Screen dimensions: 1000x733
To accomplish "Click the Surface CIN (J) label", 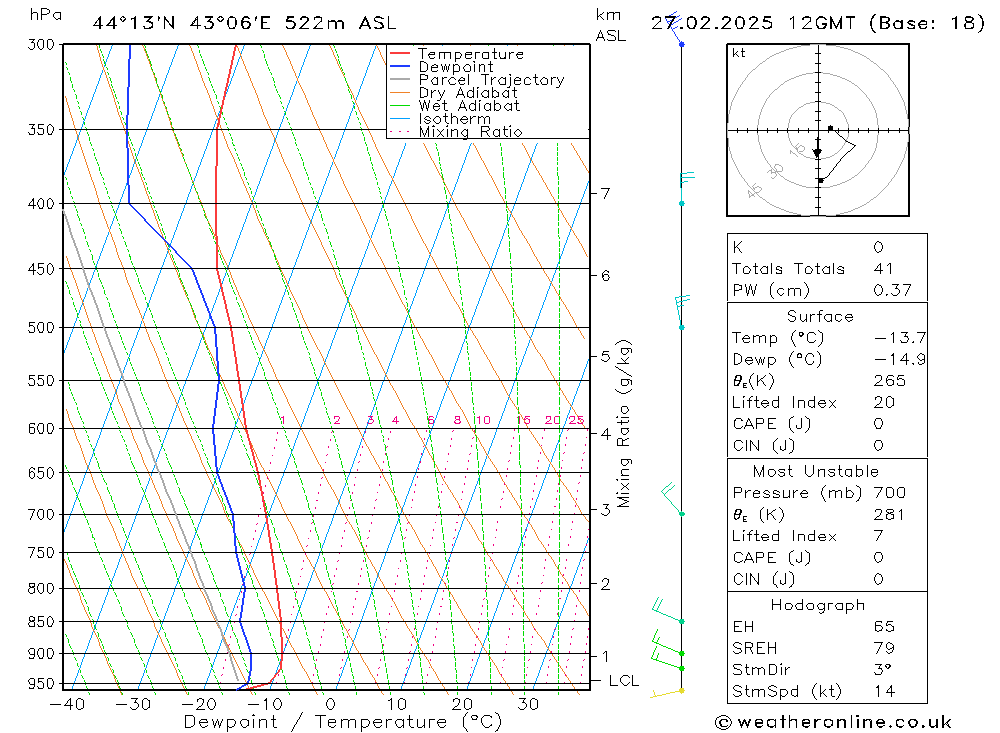I will (x=763, y=446).
